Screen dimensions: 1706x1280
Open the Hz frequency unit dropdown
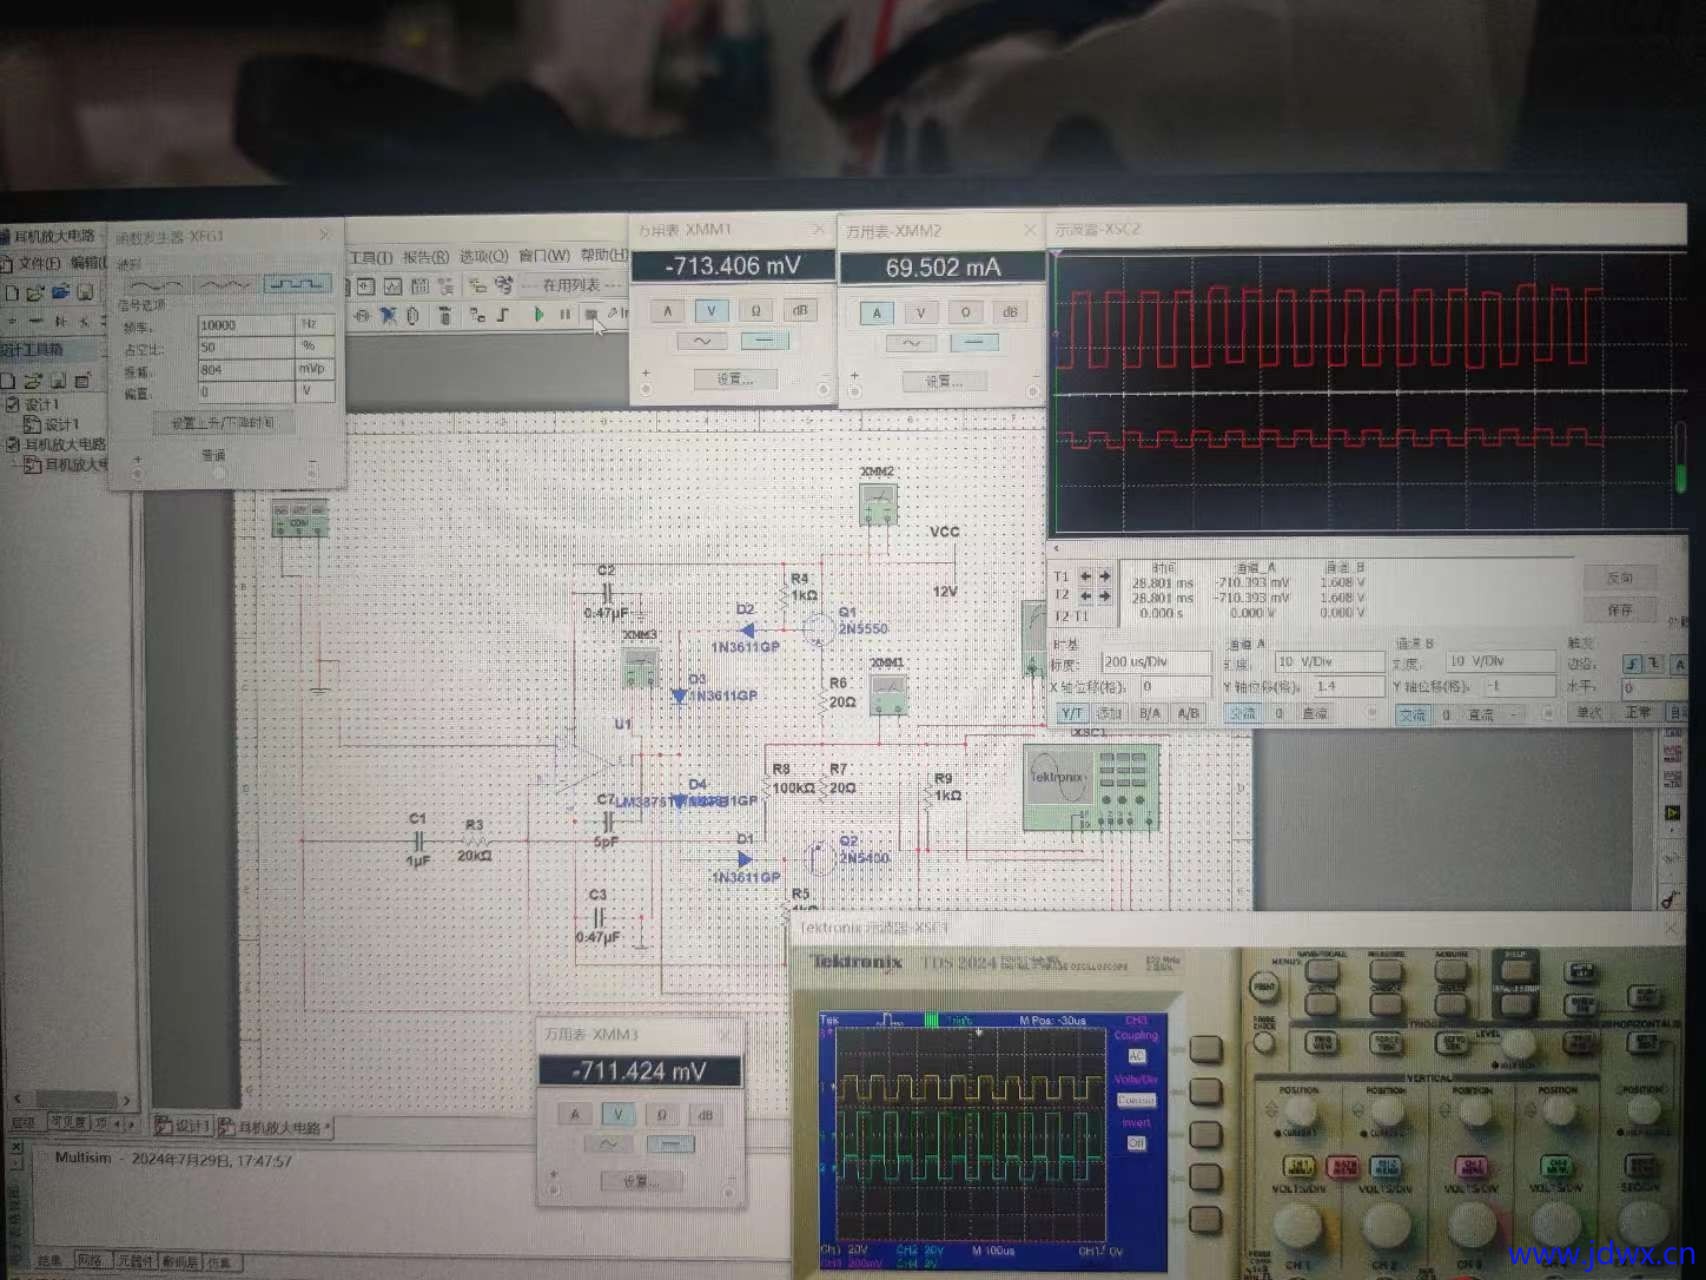coord(315,325)
